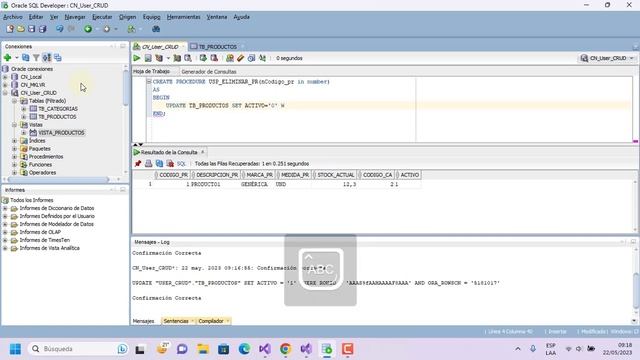The width and height of the screenshot is (640, 360).
Task: Expand the CN_Local connection node
Action: coord(5,77)
